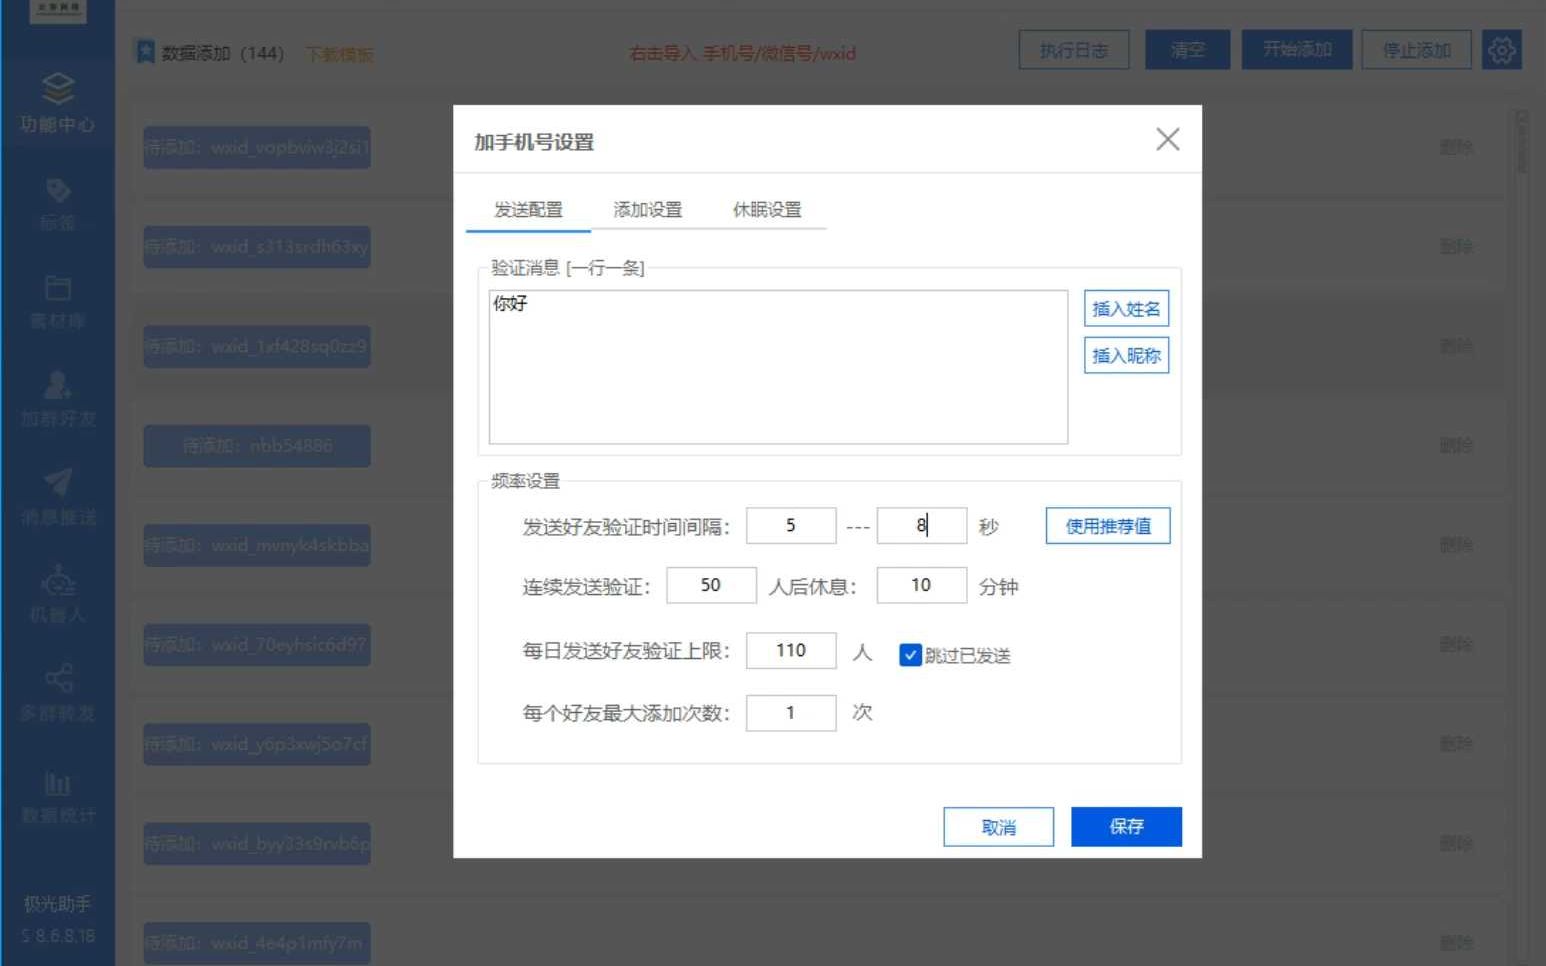This screenshot has width=1546, height=966.
Task: Select the row wxid_4e4p1mfy7m
Action: pyautogui.click(x=257, y=943)
